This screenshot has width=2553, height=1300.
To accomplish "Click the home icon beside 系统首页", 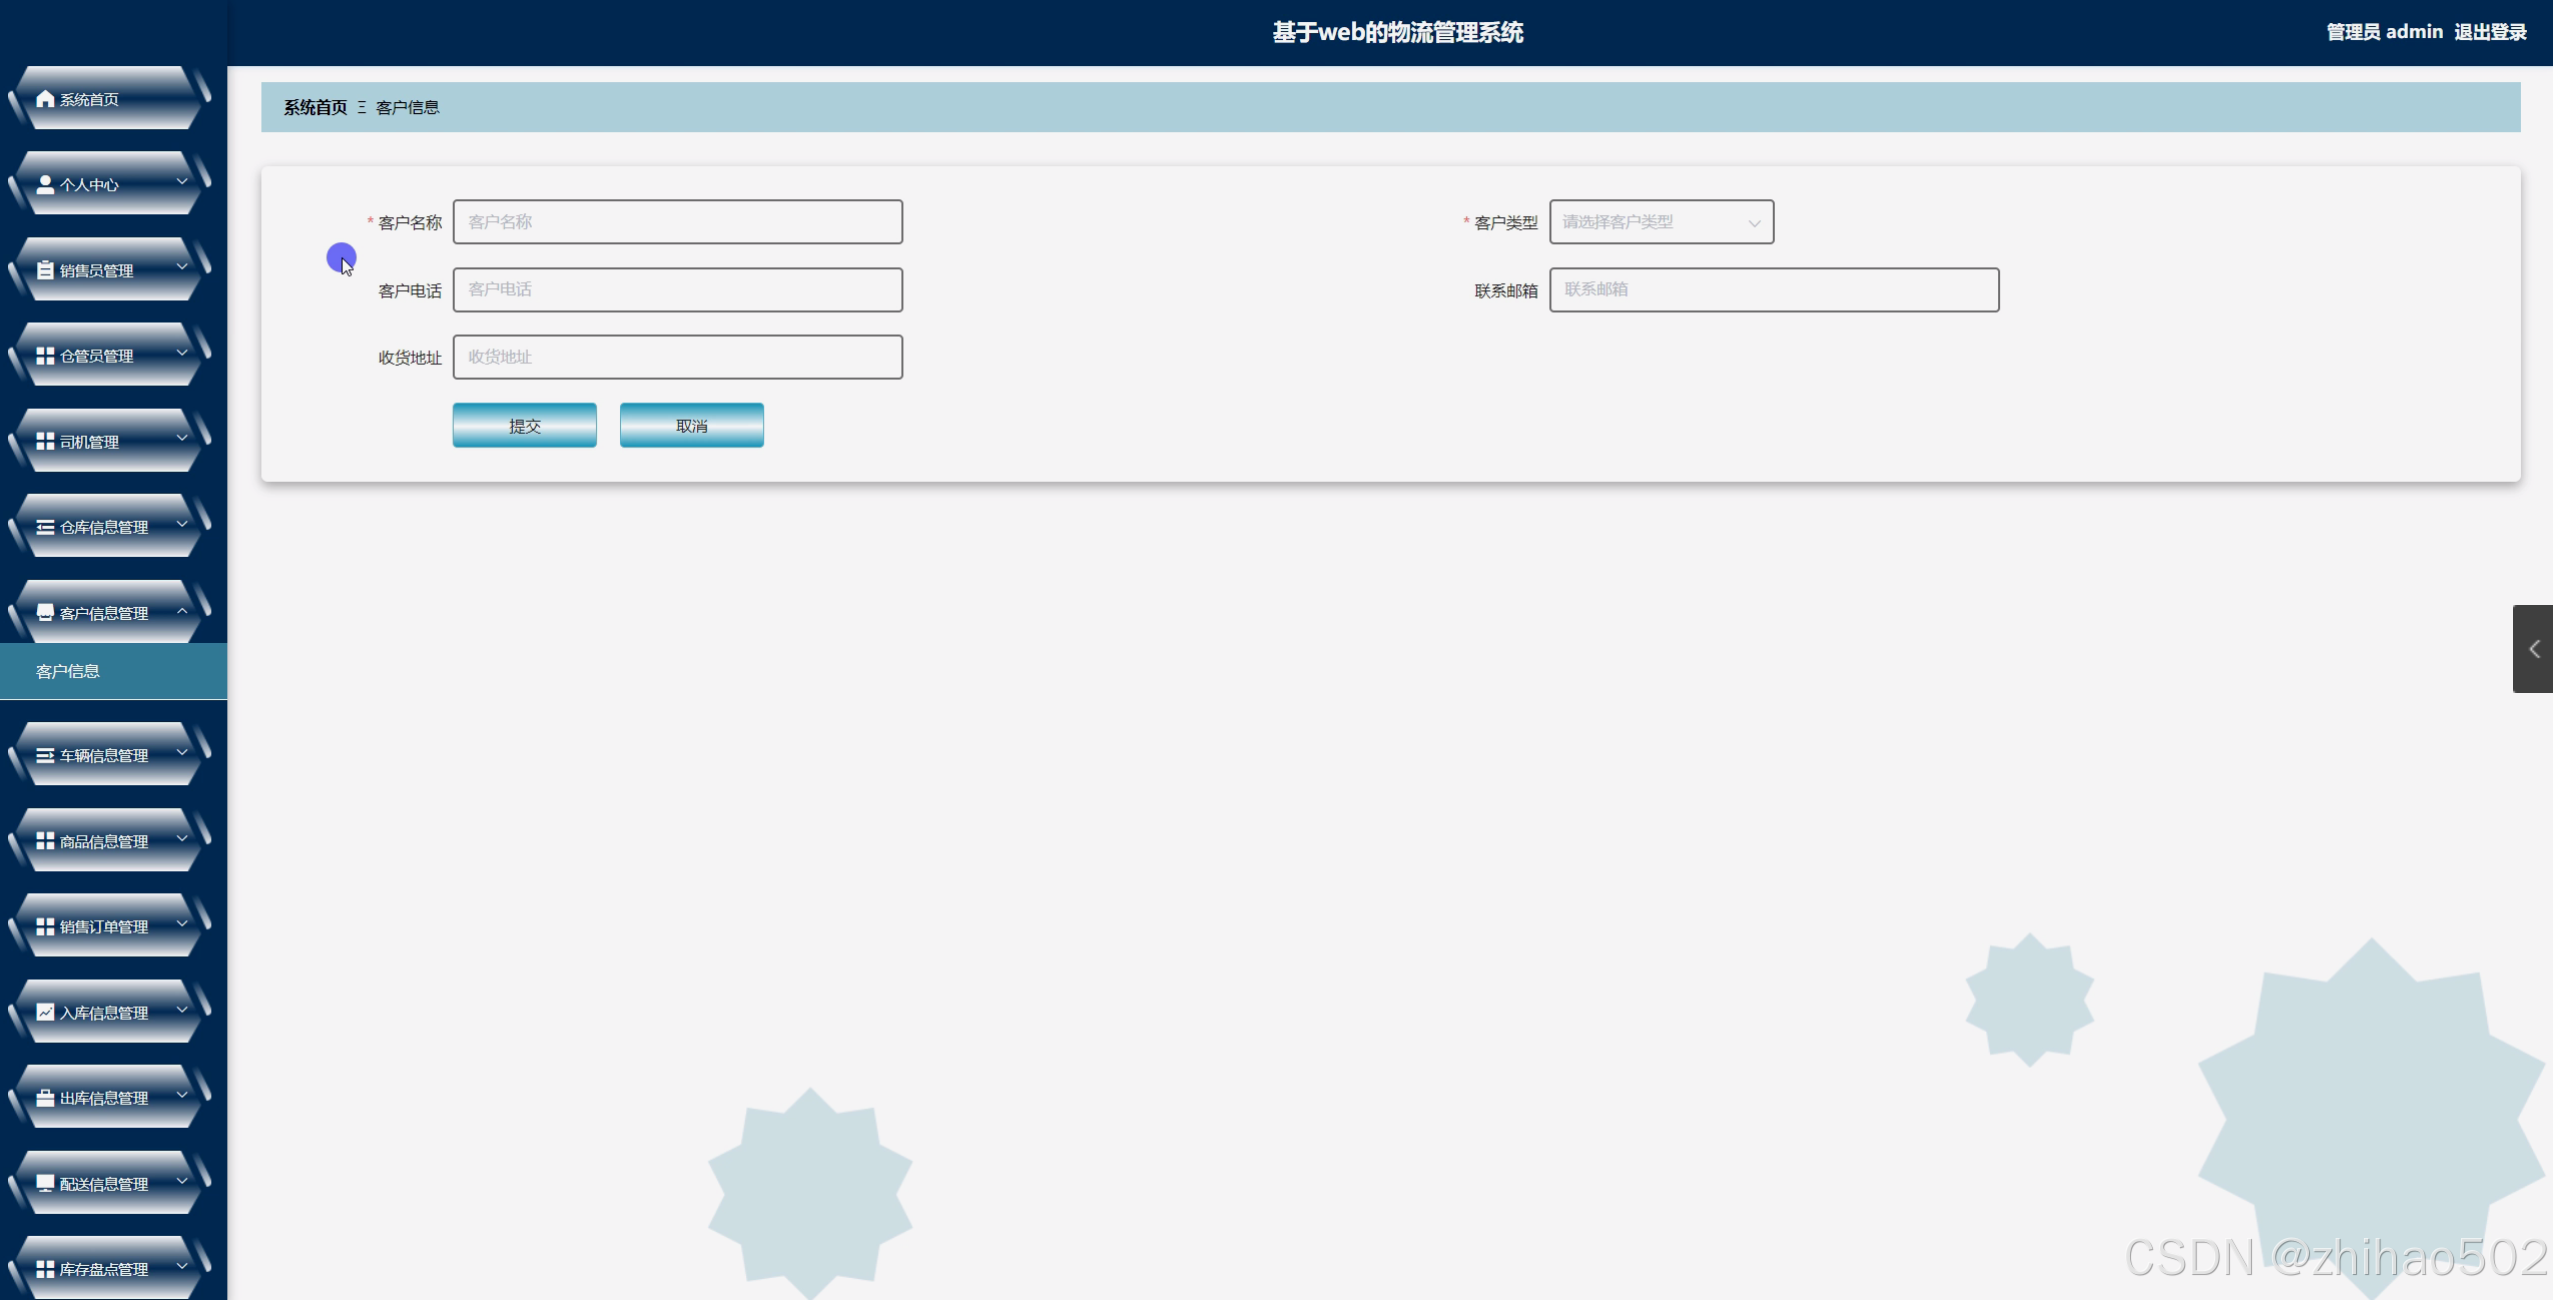I will tap(45, 99).
